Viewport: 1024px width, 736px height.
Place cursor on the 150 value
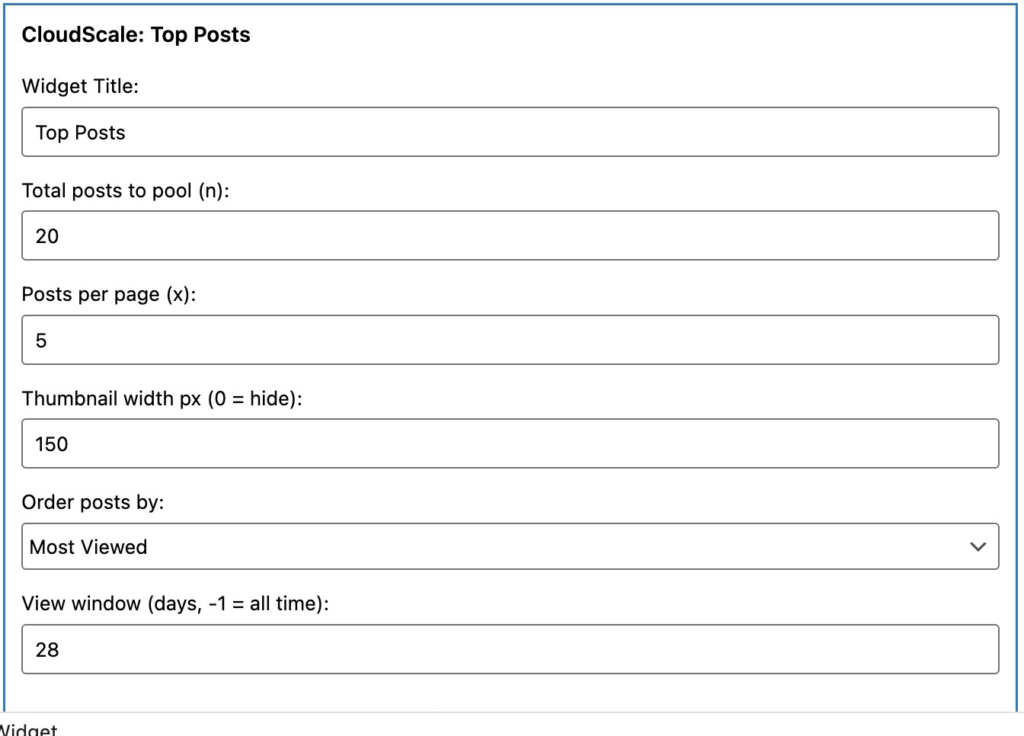click(52, 444)
